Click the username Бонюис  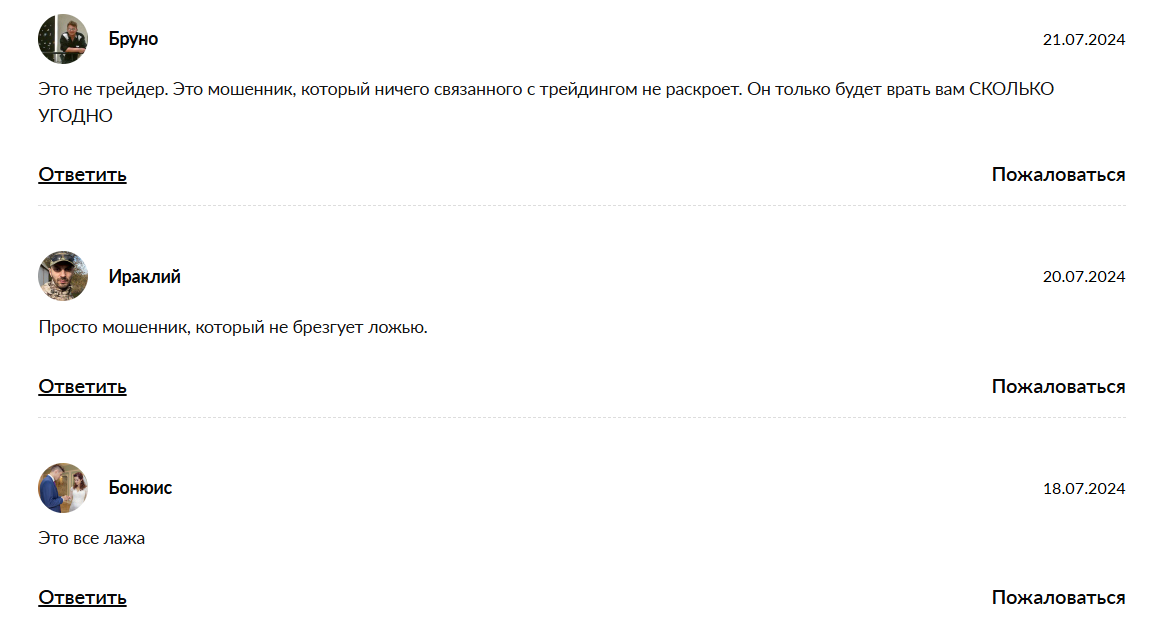(140, 488)
